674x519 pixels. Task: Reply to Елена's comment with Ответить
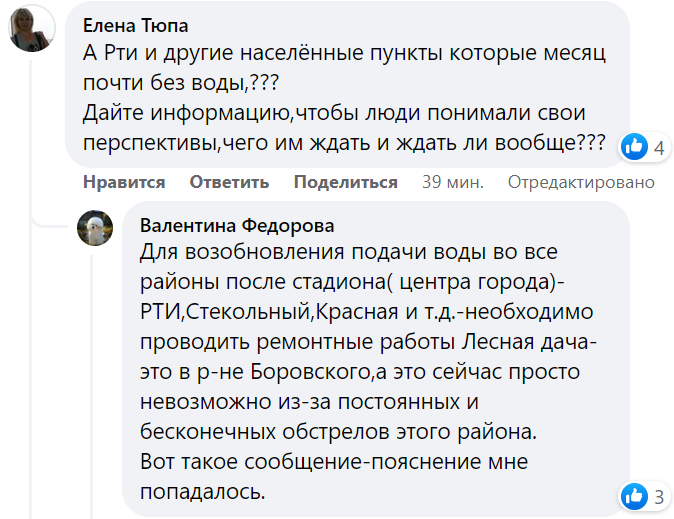click(x=229, y=182)
